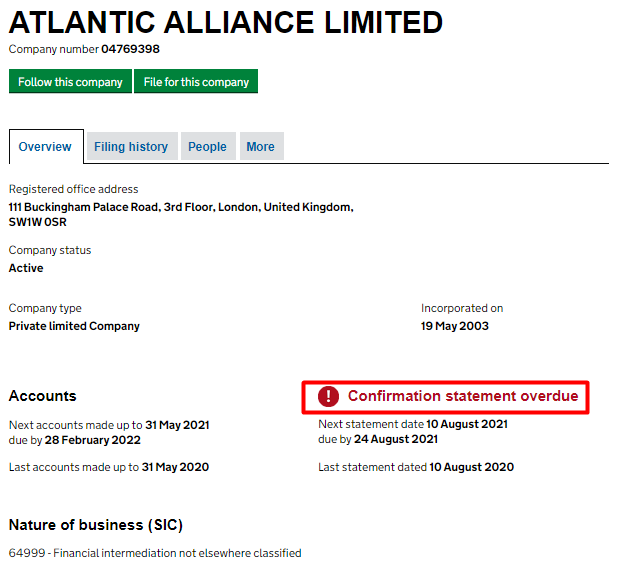Image resolution: width=617 pixels, height=577 pixels.
Task: Click the incorporation date 19 May 2003
Action: [x=455, y=326]
